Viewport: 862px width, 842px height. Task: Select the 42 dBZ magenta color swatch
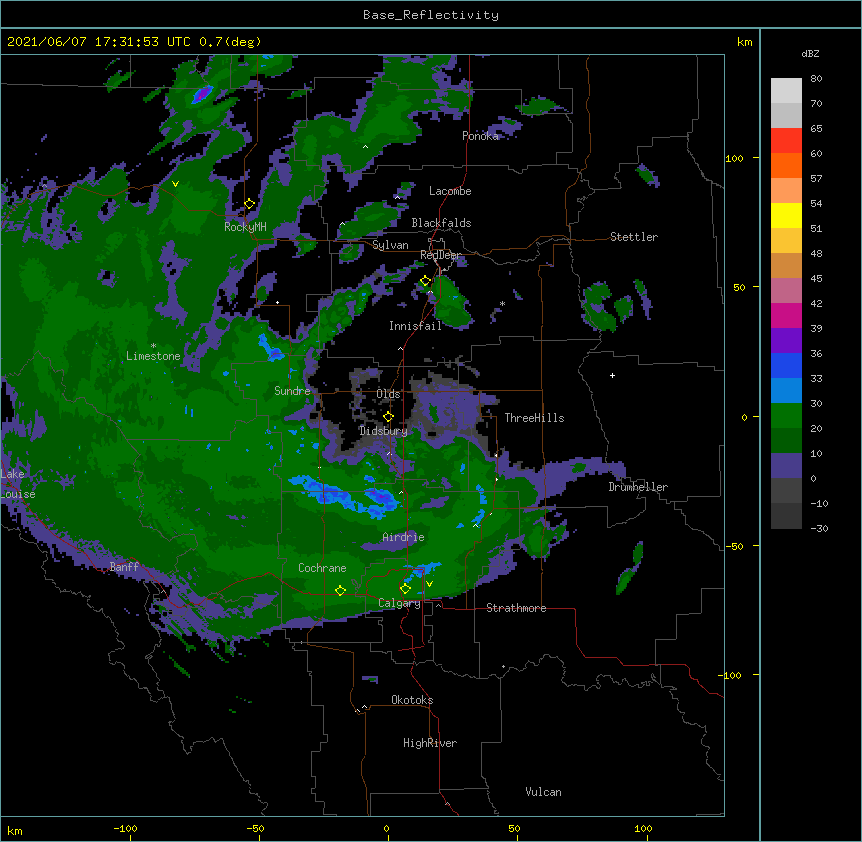786,315
